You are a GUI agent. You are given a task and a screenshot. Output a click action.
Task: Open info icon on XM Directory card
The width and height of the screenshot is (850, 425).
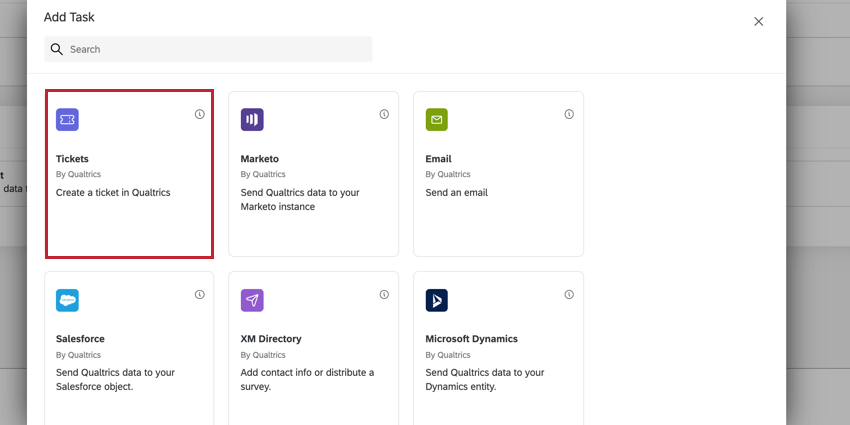(x=384, y=294)
